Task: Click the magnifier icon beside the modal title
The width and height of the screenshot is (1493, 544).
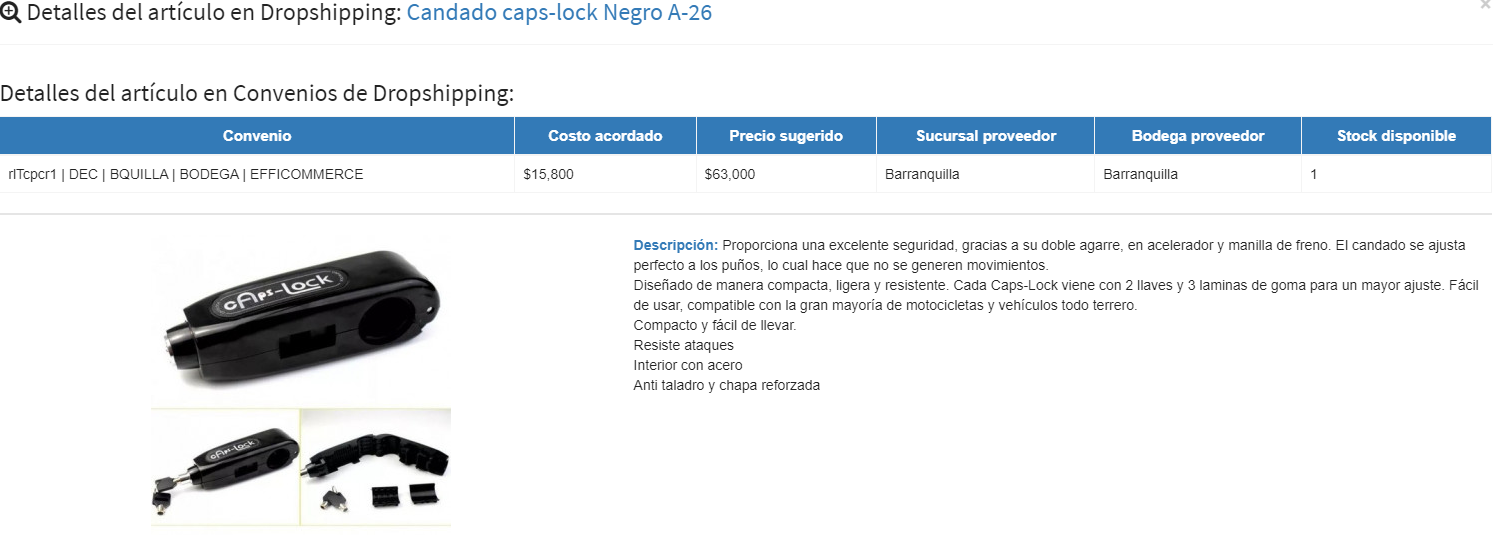Action: coord(11,14)
